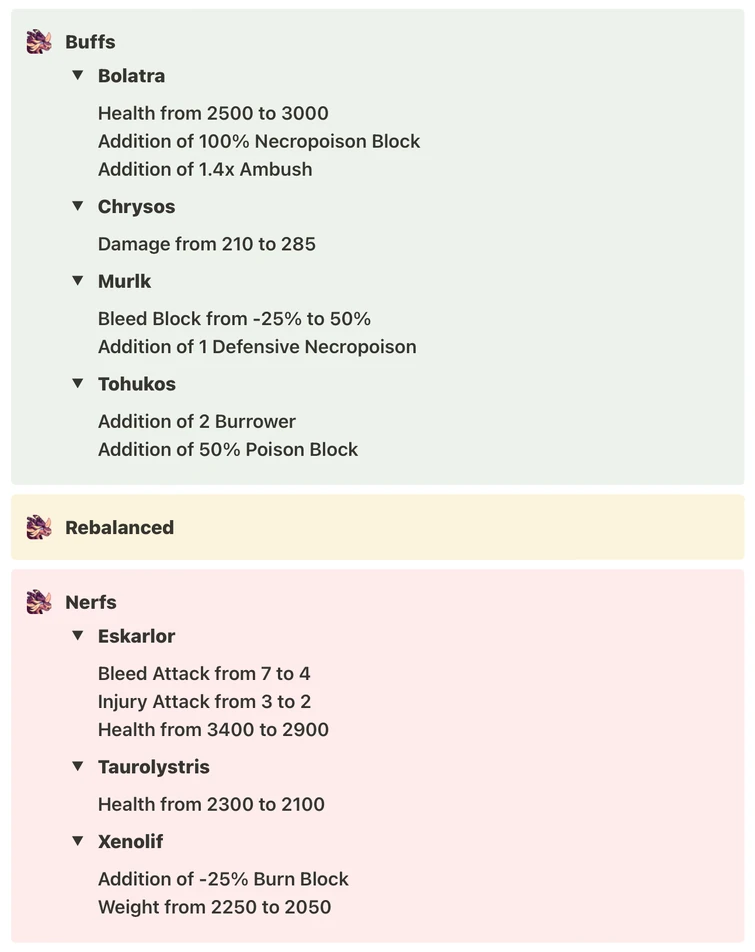The image size is (755, 952).
Task: Click the creature icon beside Nerfs
Action: click(39, 602)
